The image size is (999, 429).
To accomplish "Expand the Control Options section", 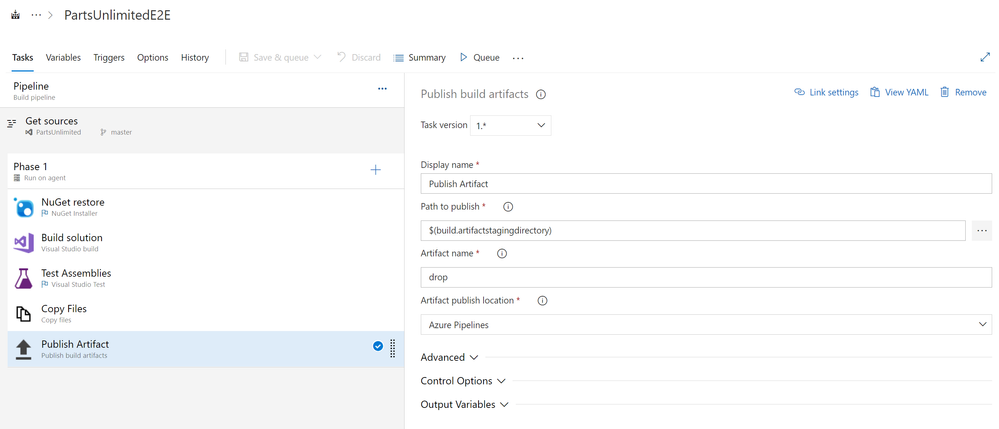I will pyautogui.click(x=463, y=381).
